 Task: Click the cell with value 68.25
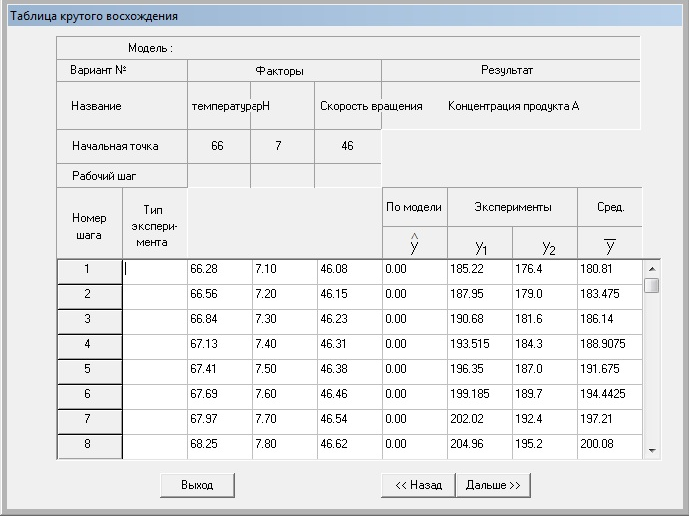pyautogui.click(x=220, y=447)
